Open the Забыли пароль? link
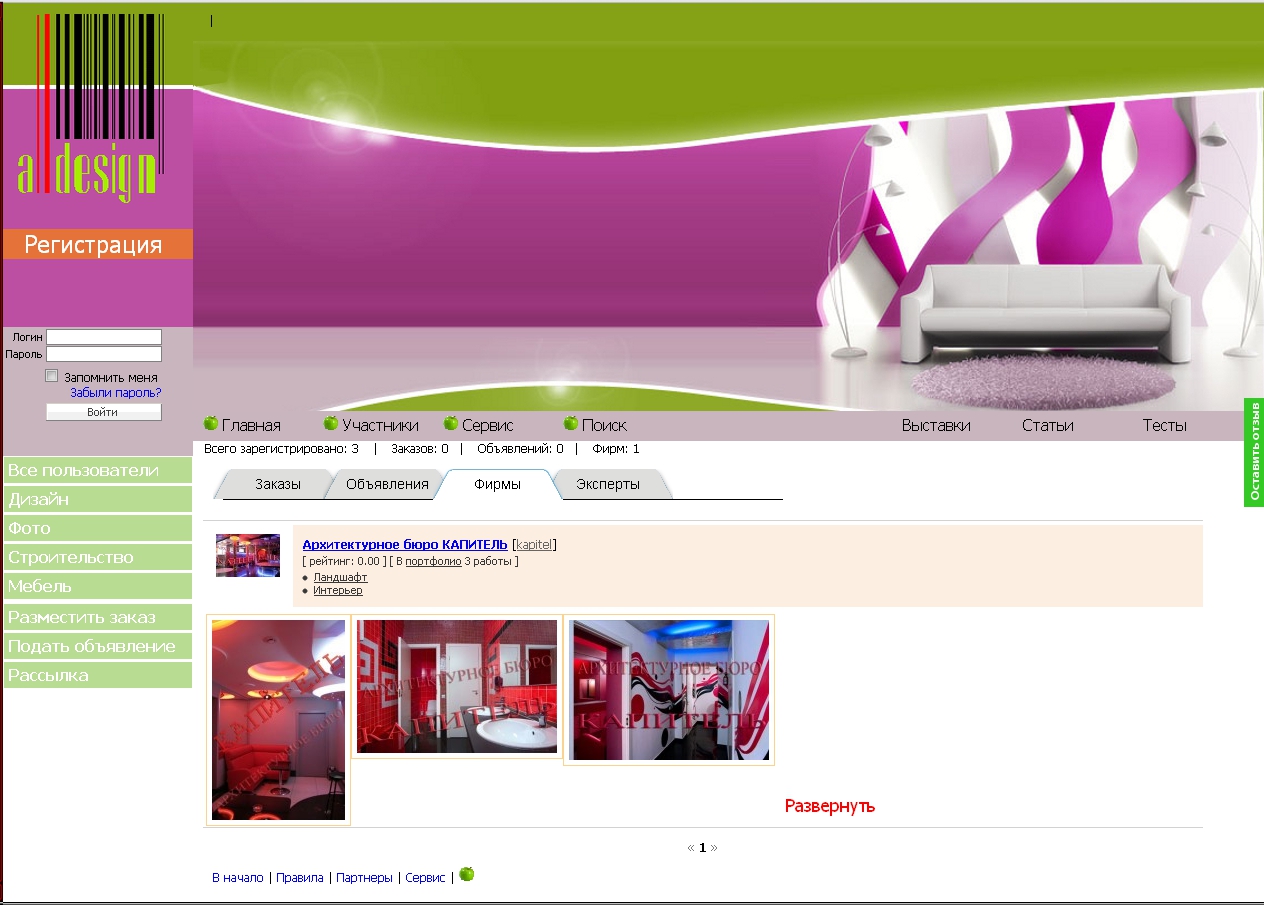The image size is (1264, 905). pyautogui.click(x=115, y=393)
